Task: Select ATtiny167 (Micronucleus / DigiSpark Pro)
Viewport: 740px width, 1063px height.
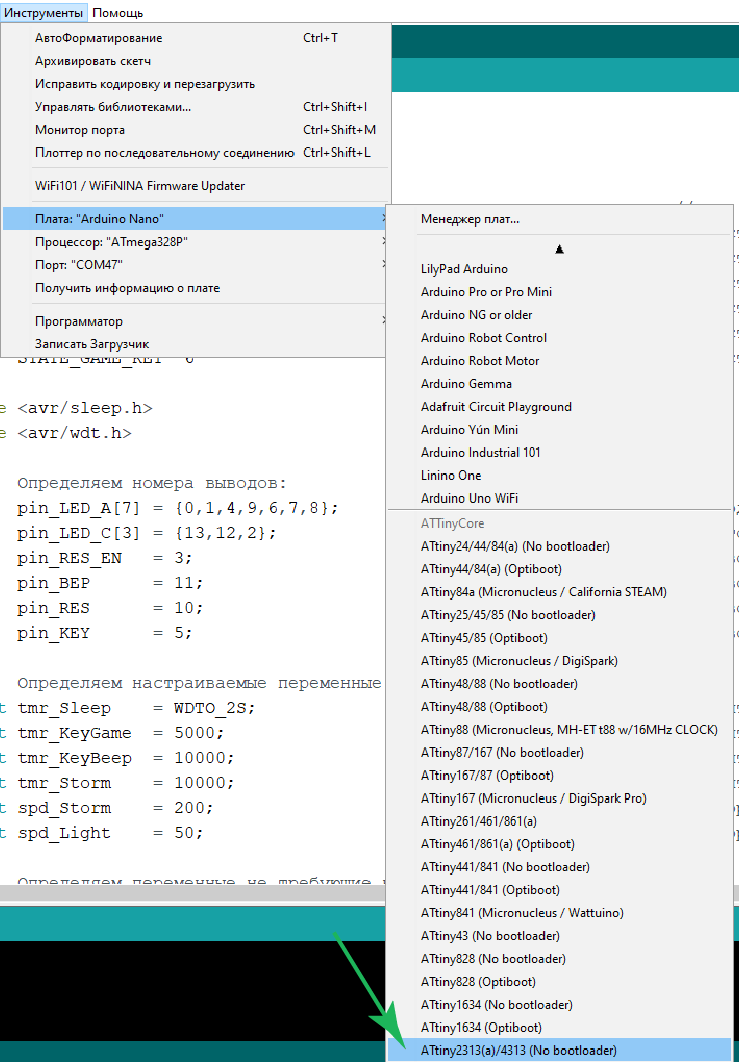Action: point(560,799)
